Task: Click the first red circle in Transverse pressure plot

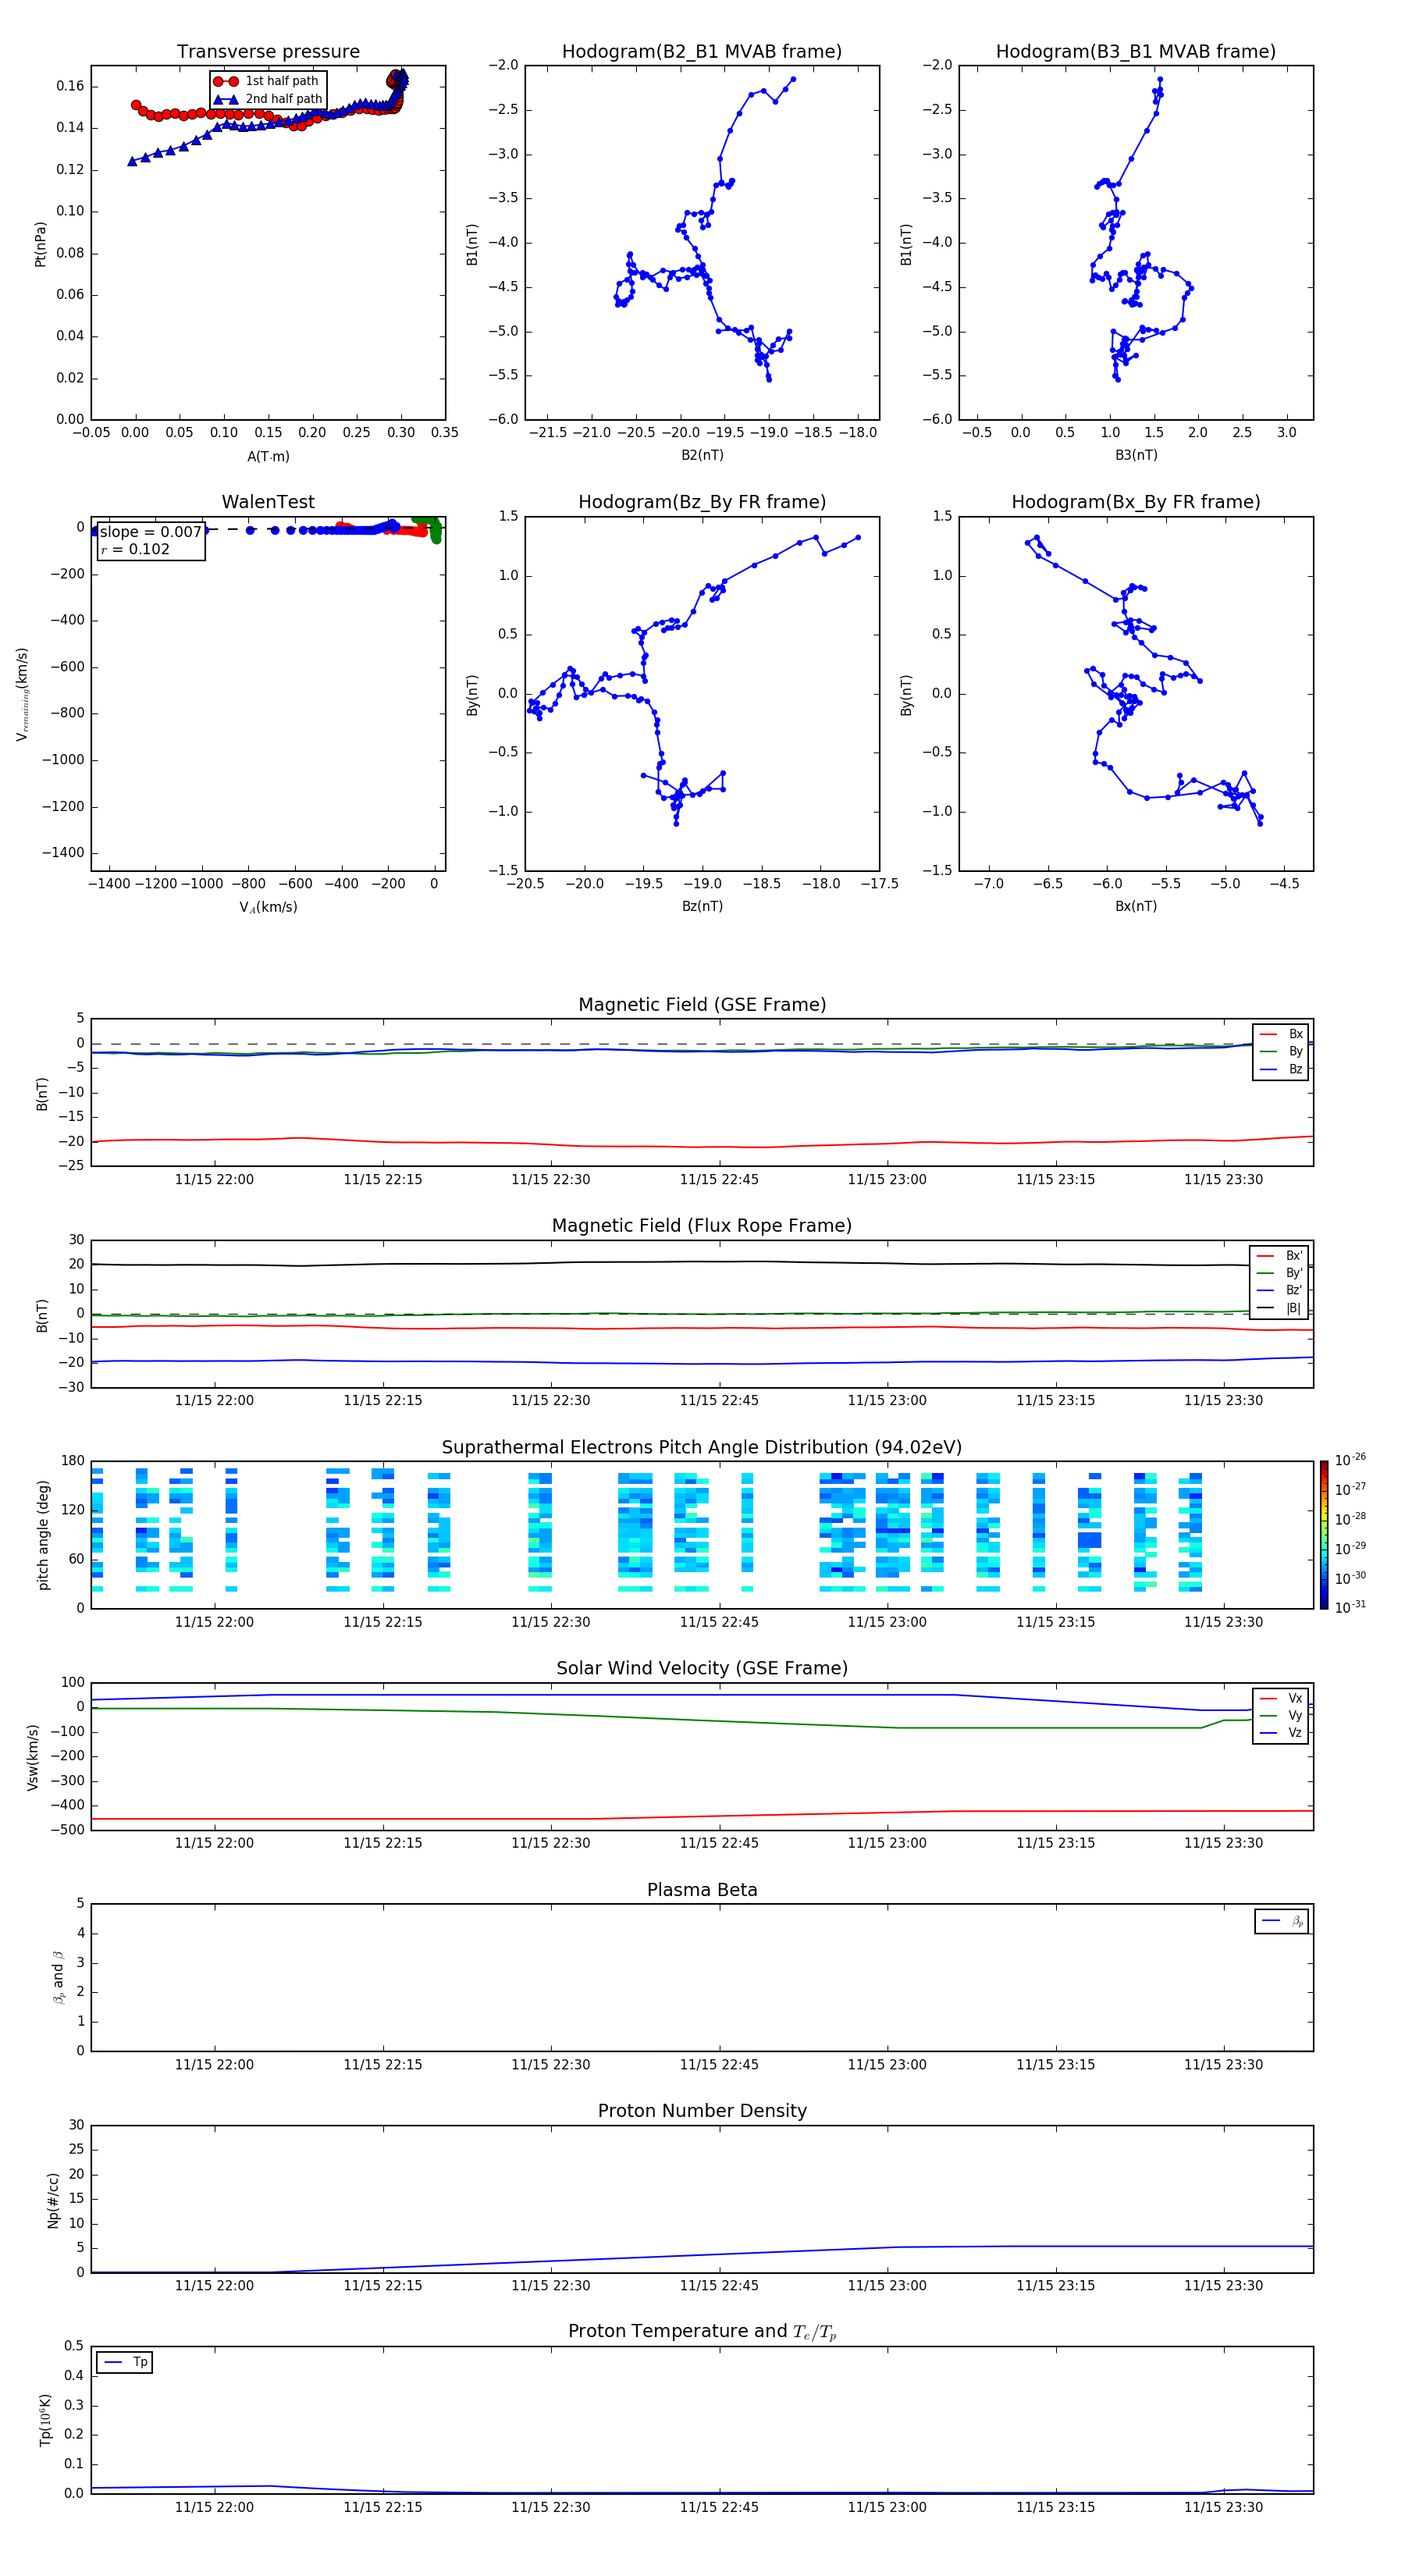Action: [x=136, y=105]
